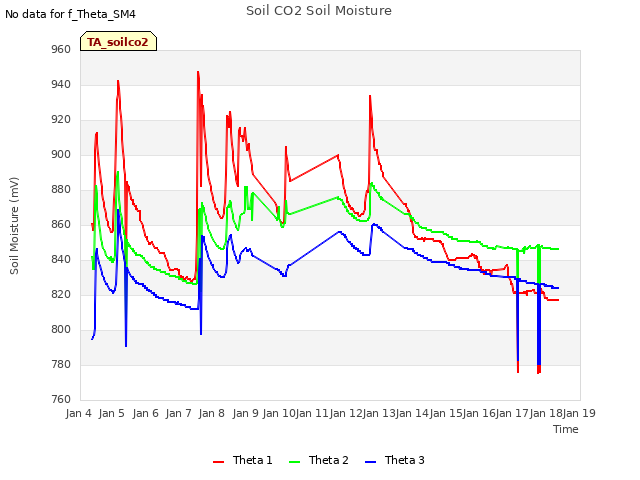Image resolution: width=640 pixels, height=480 pixels.
Task: Click the Jan 9 x-axis tick label
Action: pos(245,413)
